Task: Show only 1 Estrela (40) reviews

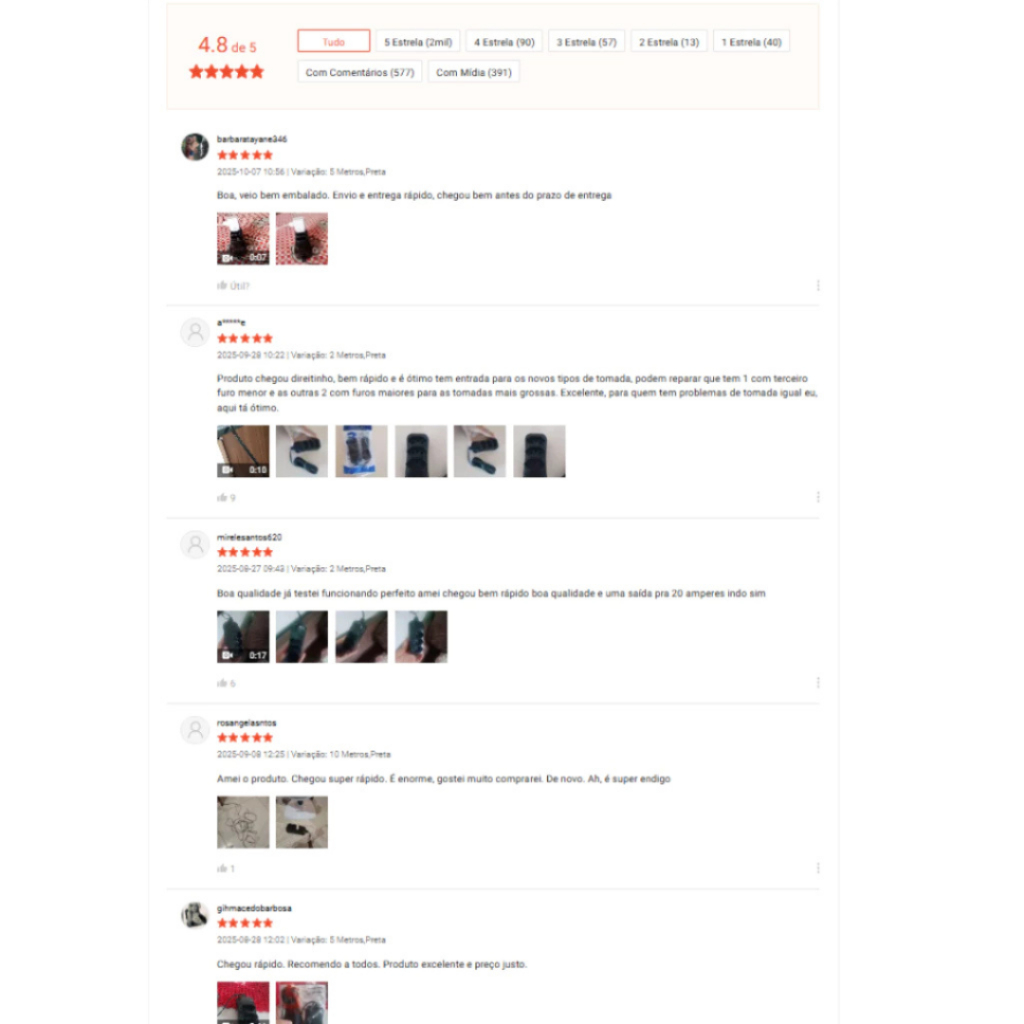Action: (751, 42)
